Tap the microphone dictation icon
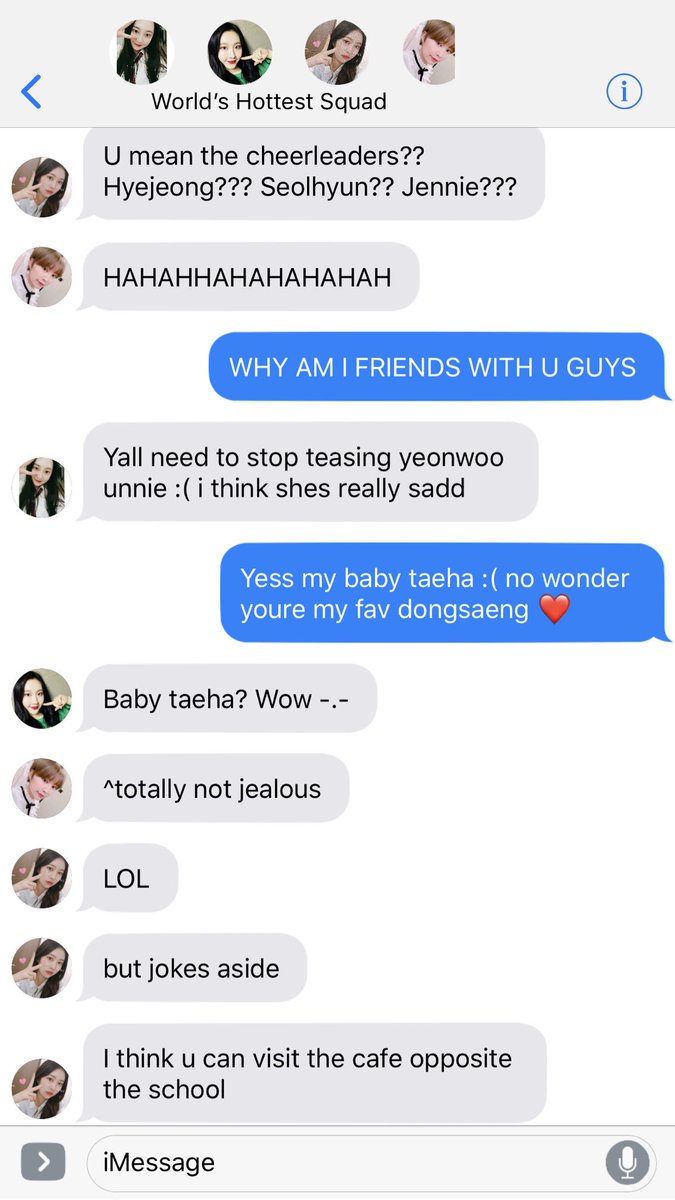 [x=627, y=1162]
